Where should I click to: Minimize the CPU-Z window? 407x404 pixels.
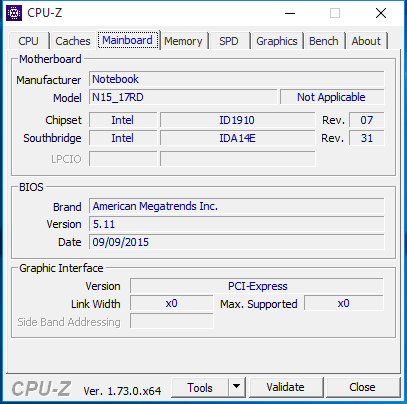(x=290, y=14)
